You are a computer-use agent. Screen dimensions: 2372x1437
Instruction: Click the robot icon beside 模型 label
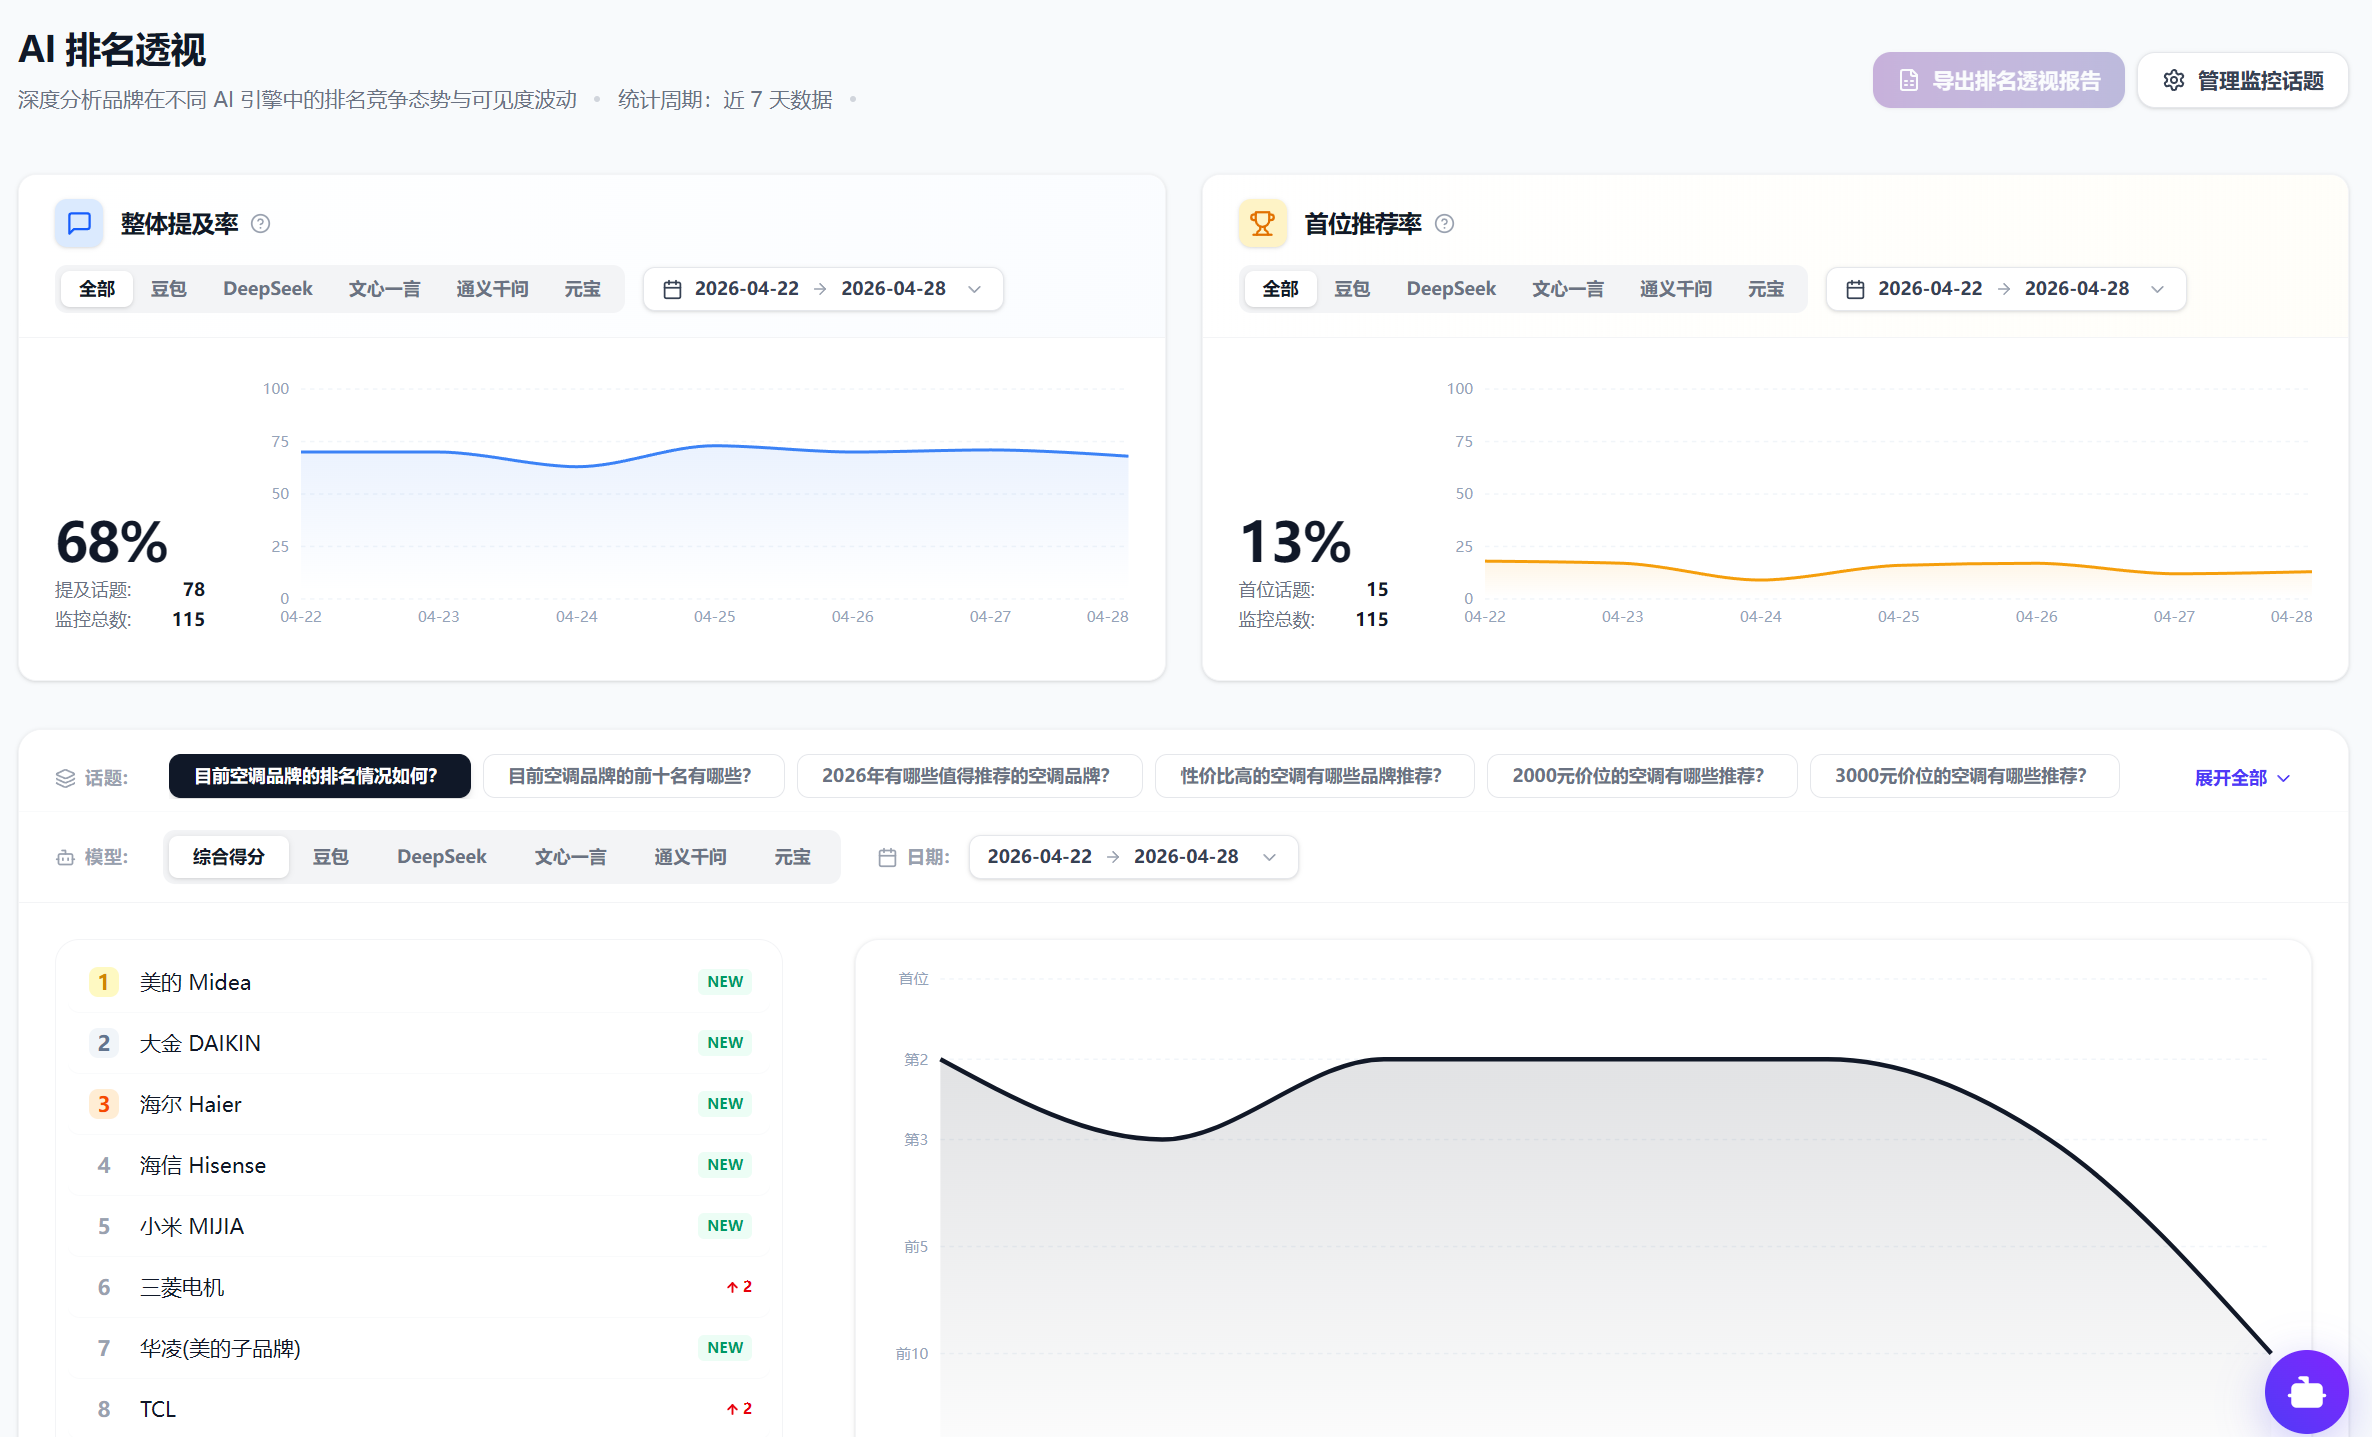point(65,858)
